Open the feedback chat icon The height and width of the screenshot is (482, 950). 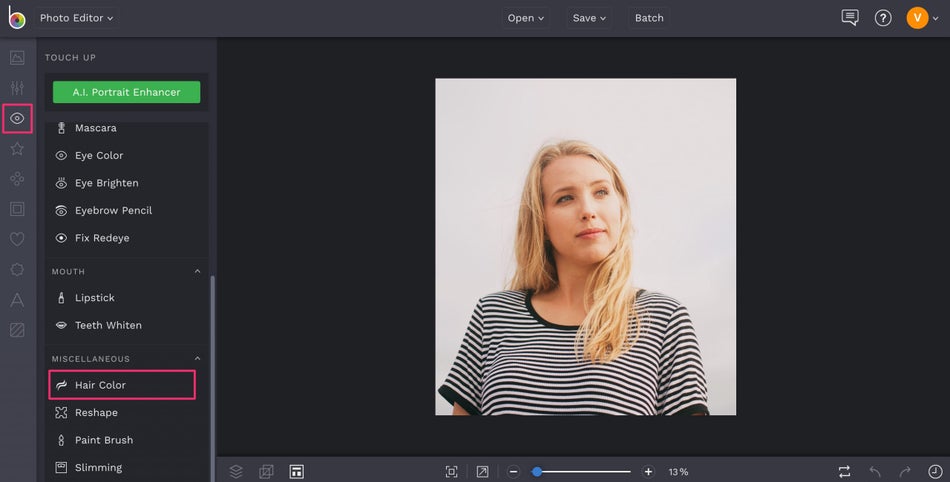coord(850,18)
